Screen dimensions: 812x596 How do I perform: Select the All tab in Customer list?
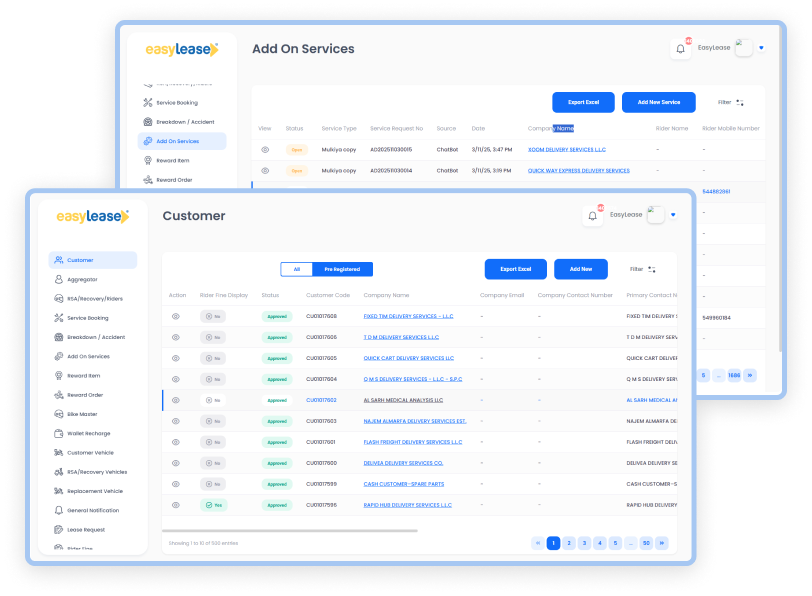(x=296, y=269)
